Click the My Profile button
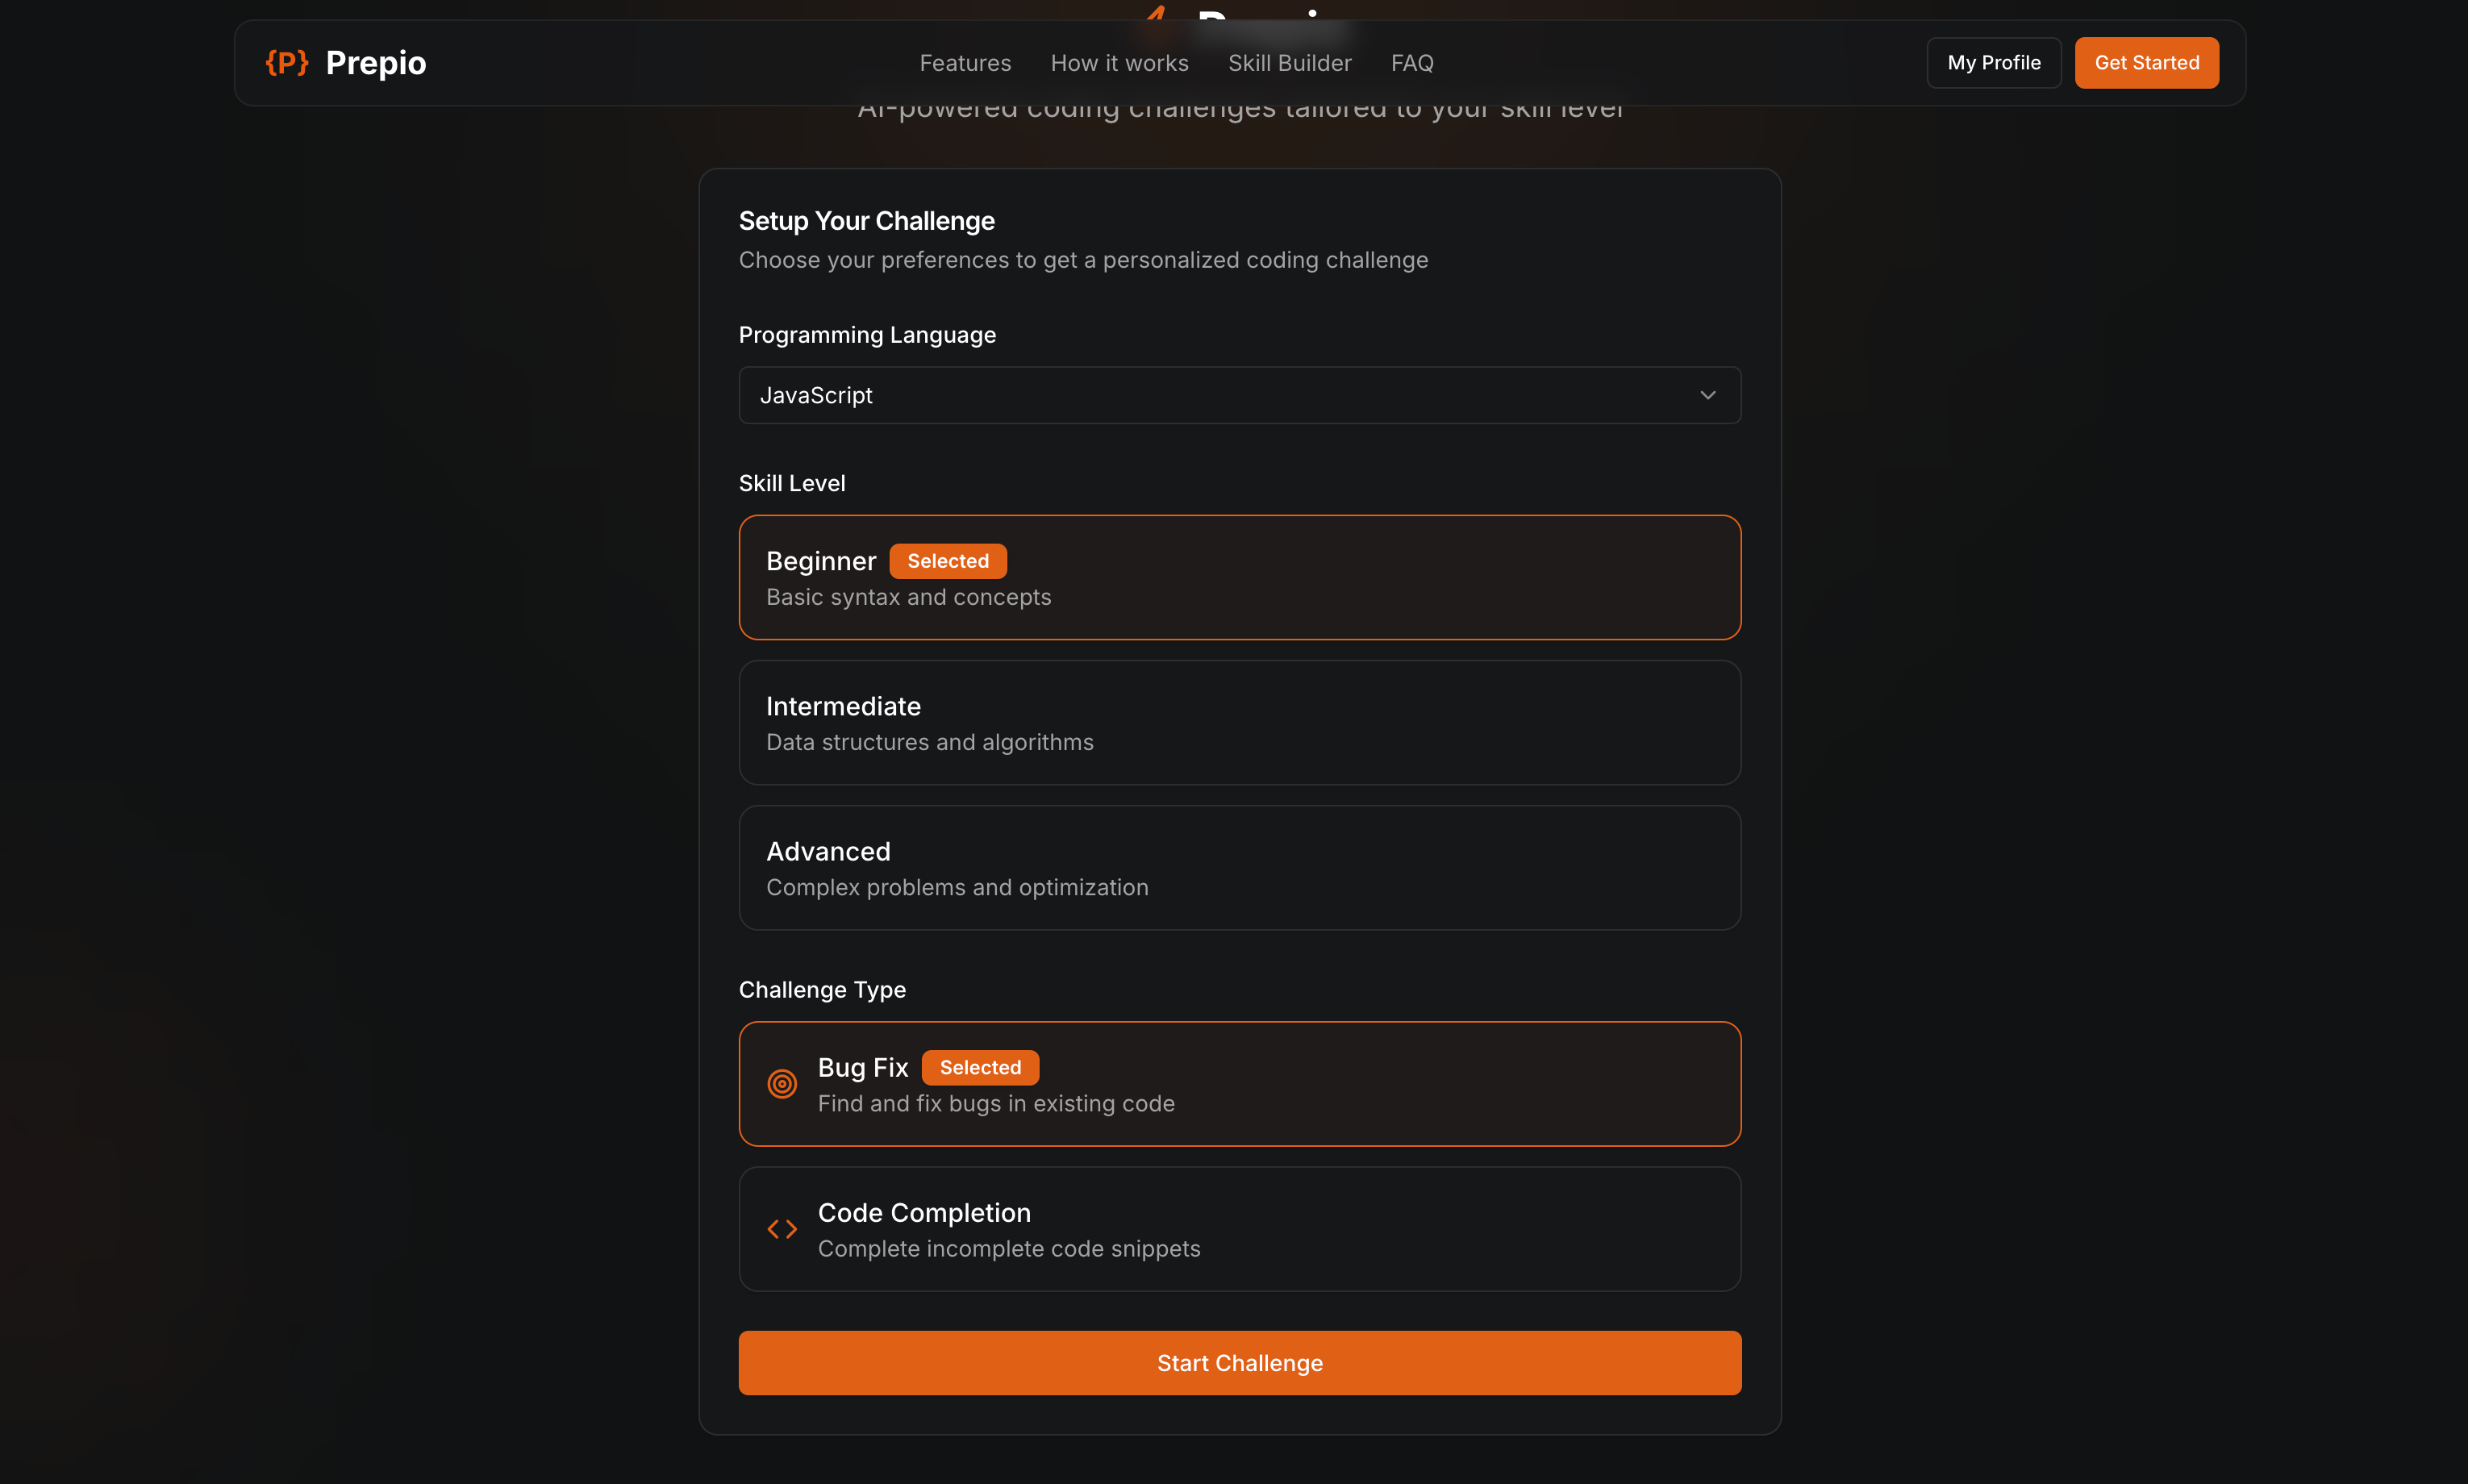 pyautogui.click(x=1993, y=63)
